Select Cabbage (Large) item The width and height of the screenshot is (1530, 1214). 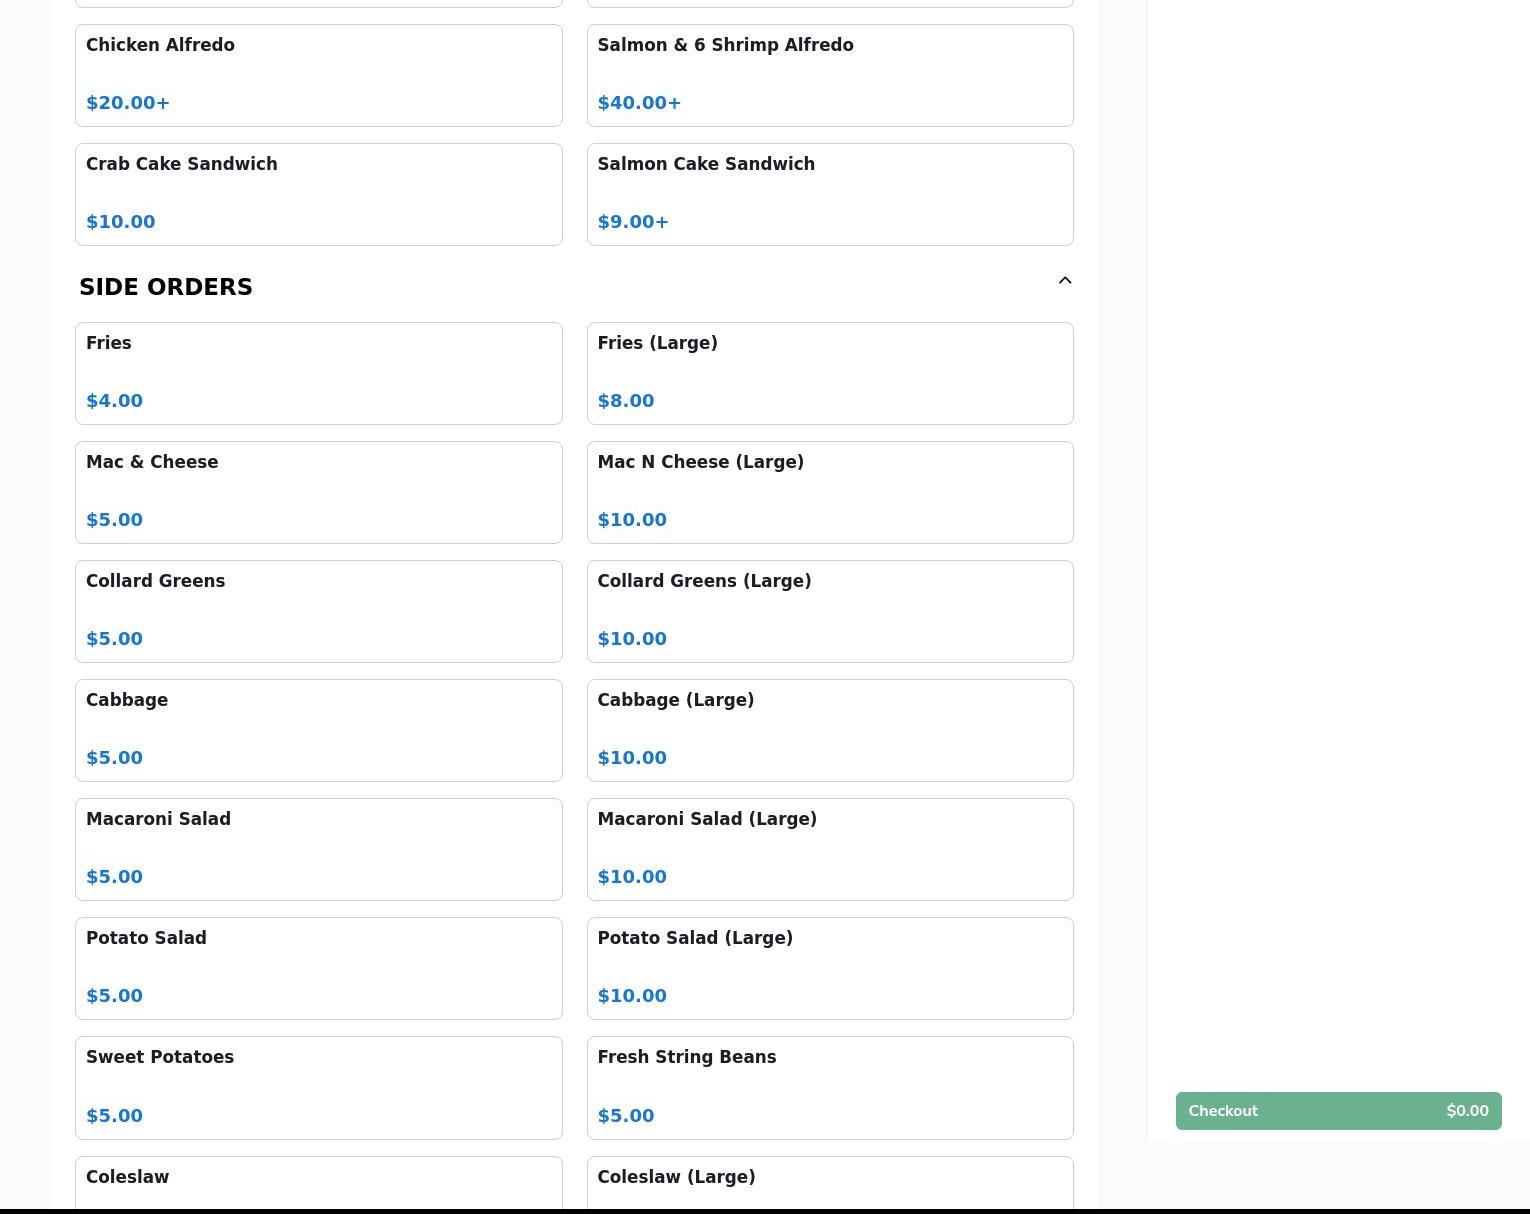pos(830,731)
